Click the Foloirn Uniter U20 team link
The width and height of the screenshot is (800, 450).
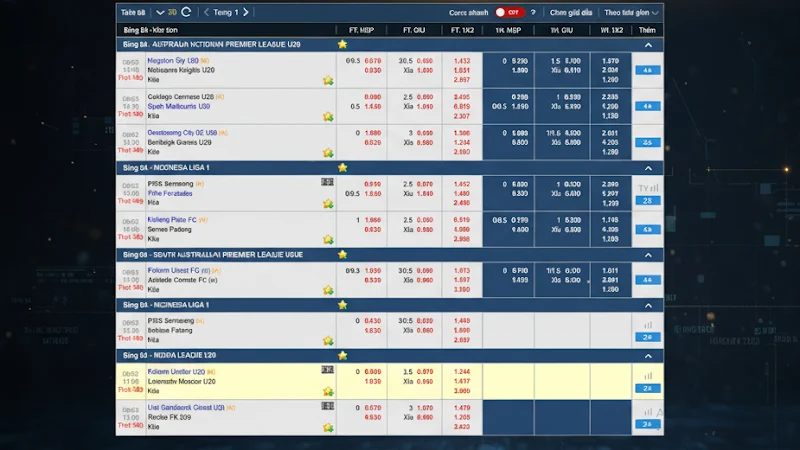[177, 371]
